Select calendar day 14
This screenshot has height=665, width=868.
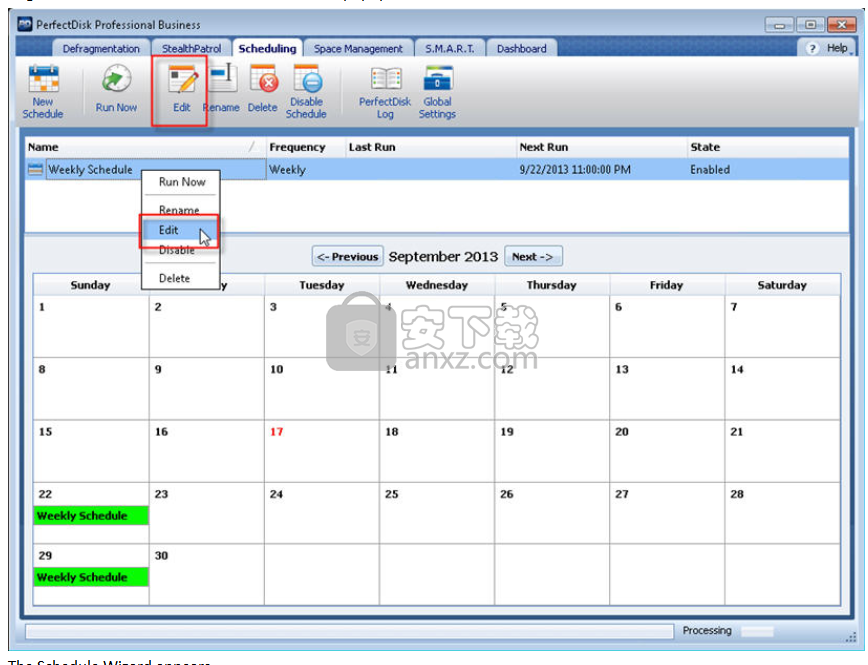[782, 388]
